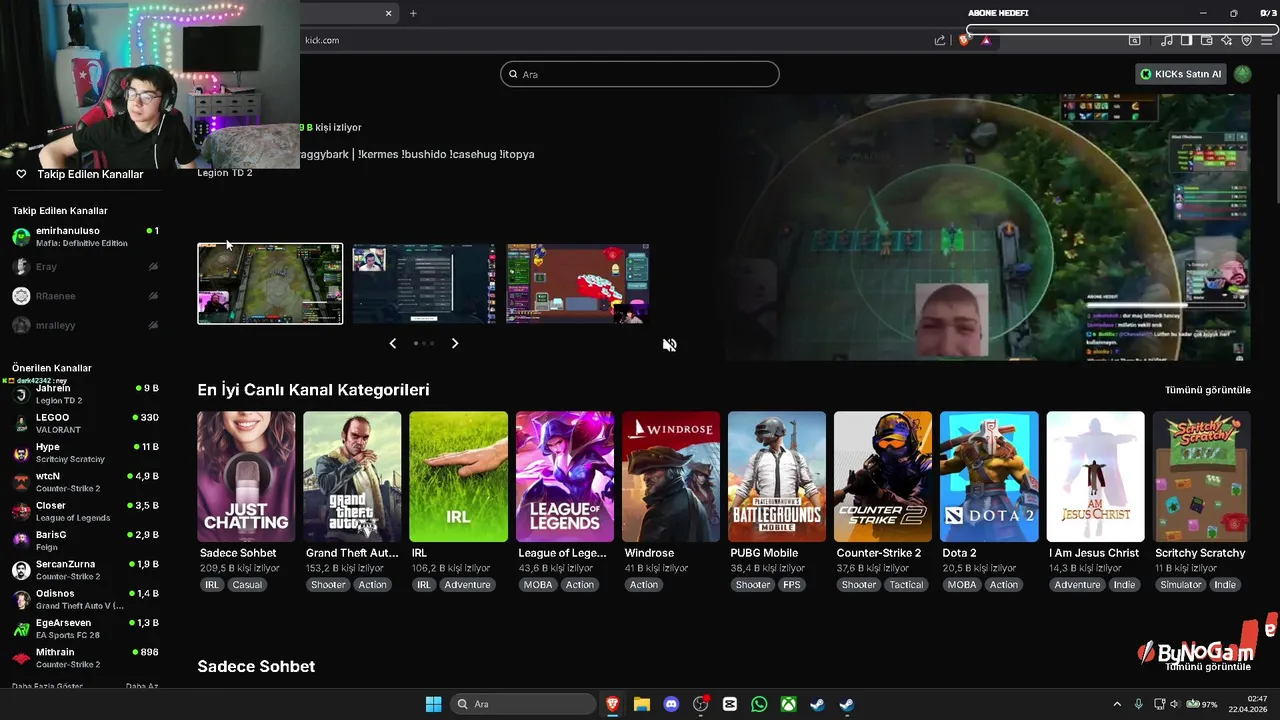Select third featured stream thumbnail
Screen dimensions: 1280x720
(x=578, y=284)
